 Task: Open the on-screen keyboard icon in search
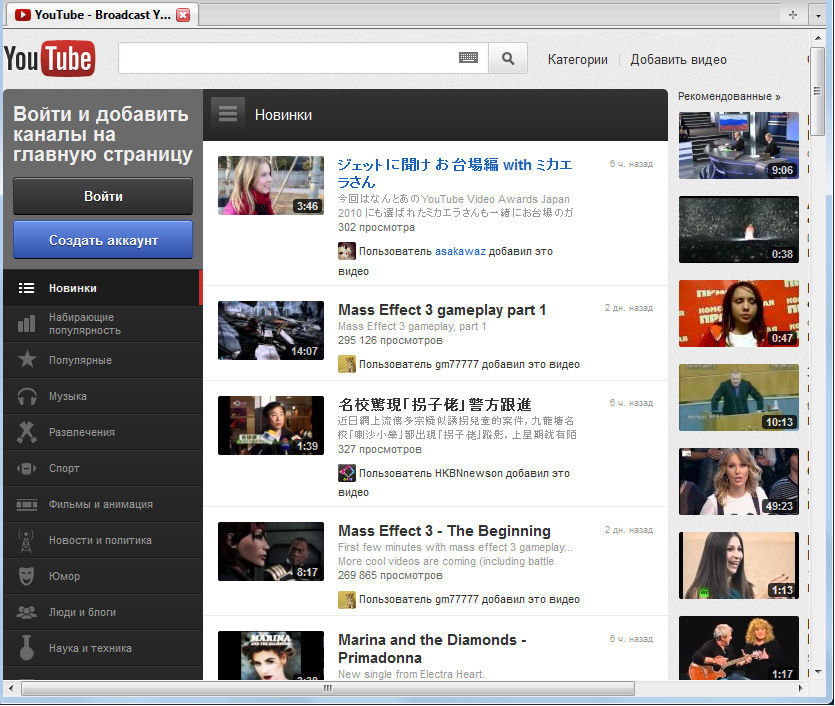pos(468,58)
